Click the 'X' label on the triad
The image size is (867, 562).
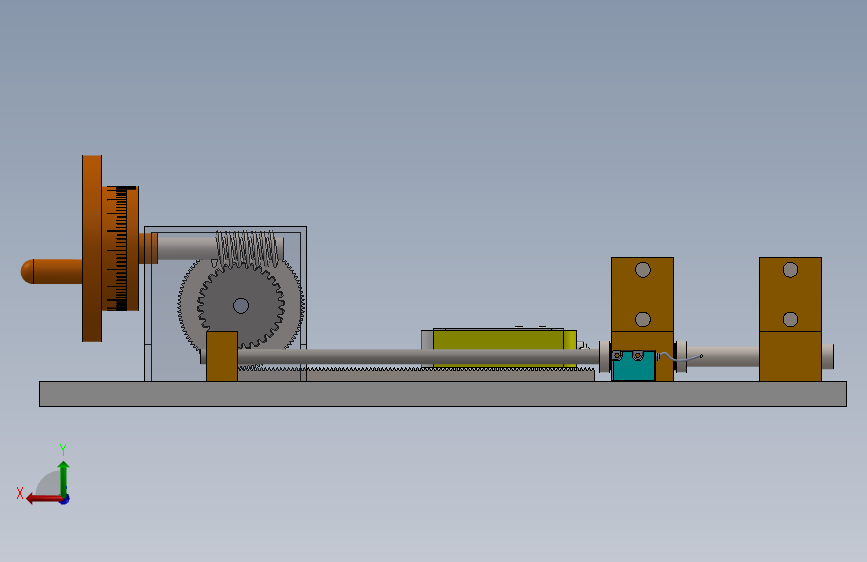(x=20, y=493)
